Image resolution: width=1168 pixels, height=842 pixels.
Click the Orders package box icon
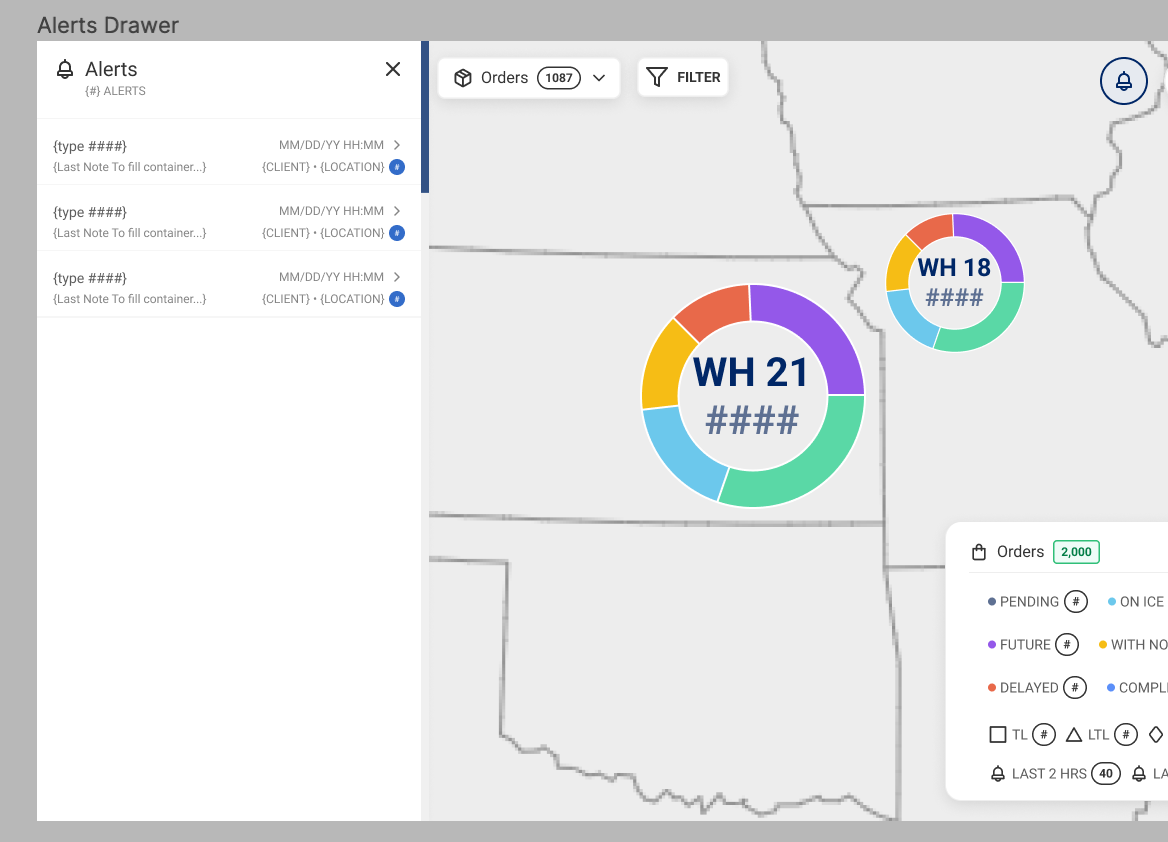463,77
